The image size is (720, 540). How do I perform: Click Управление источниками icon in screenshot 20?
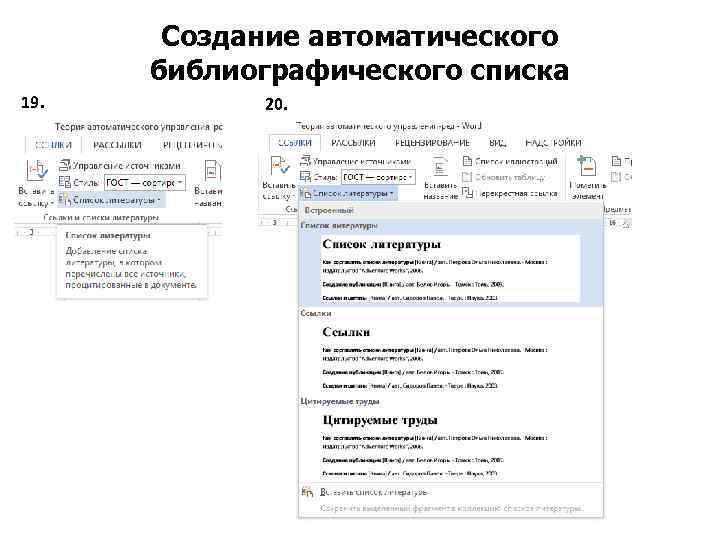(305, 161)
